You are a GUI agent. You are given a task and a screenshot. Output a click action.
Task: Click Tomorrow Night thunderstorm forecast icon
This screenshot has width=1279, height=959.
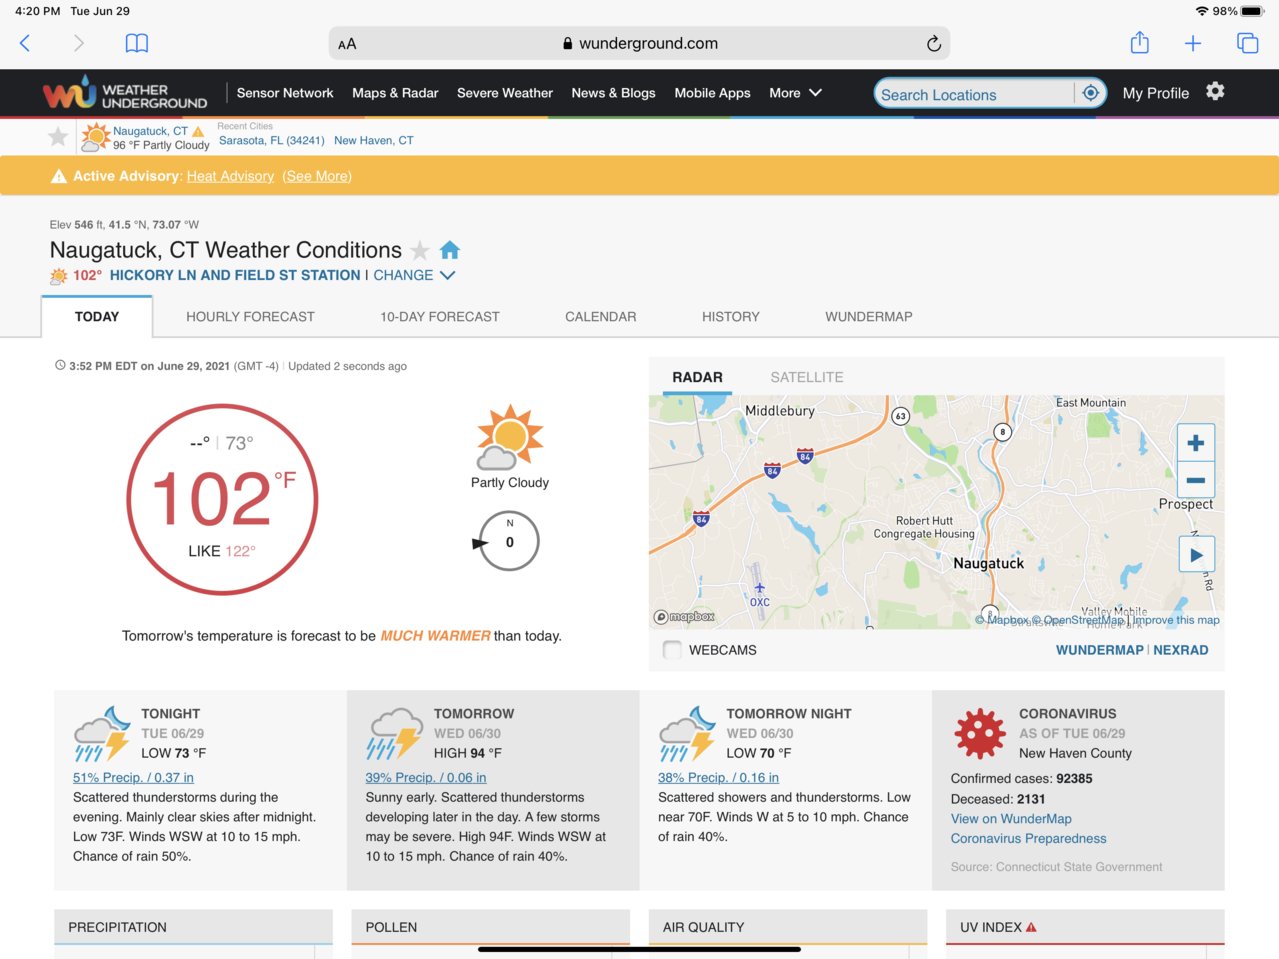tap(687, 735)
